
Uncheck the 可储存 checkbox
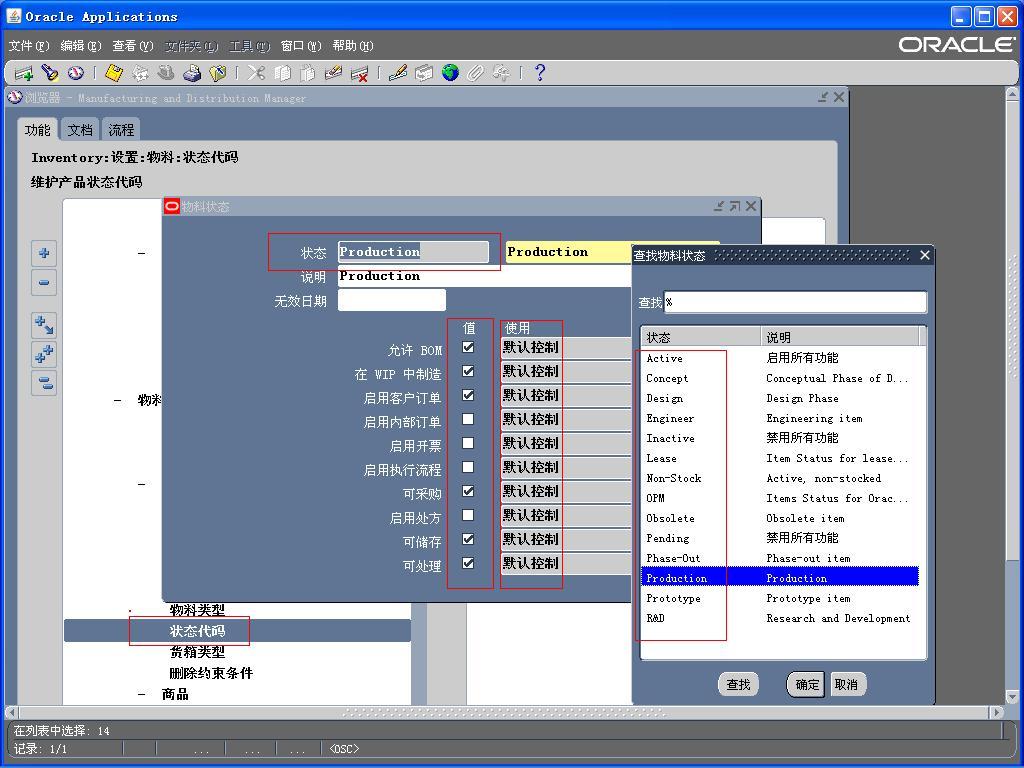tap(468, 539)
